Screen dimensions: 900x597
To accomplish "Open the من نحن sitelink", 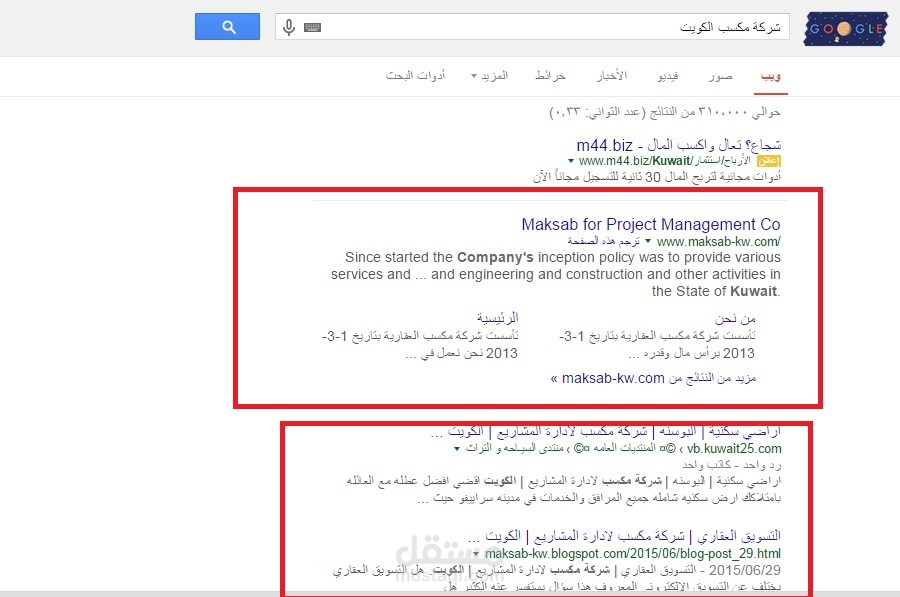I will click(x=735, y=318).
